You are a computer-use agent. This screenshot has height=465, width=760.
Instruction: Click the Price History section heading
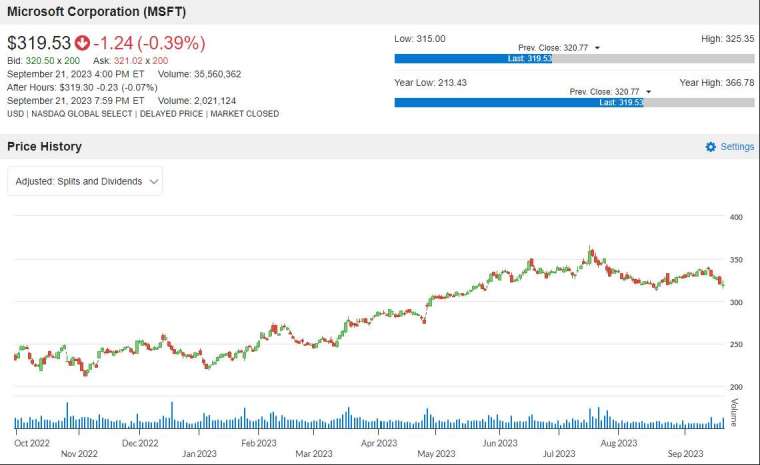[x=44, y=146]
